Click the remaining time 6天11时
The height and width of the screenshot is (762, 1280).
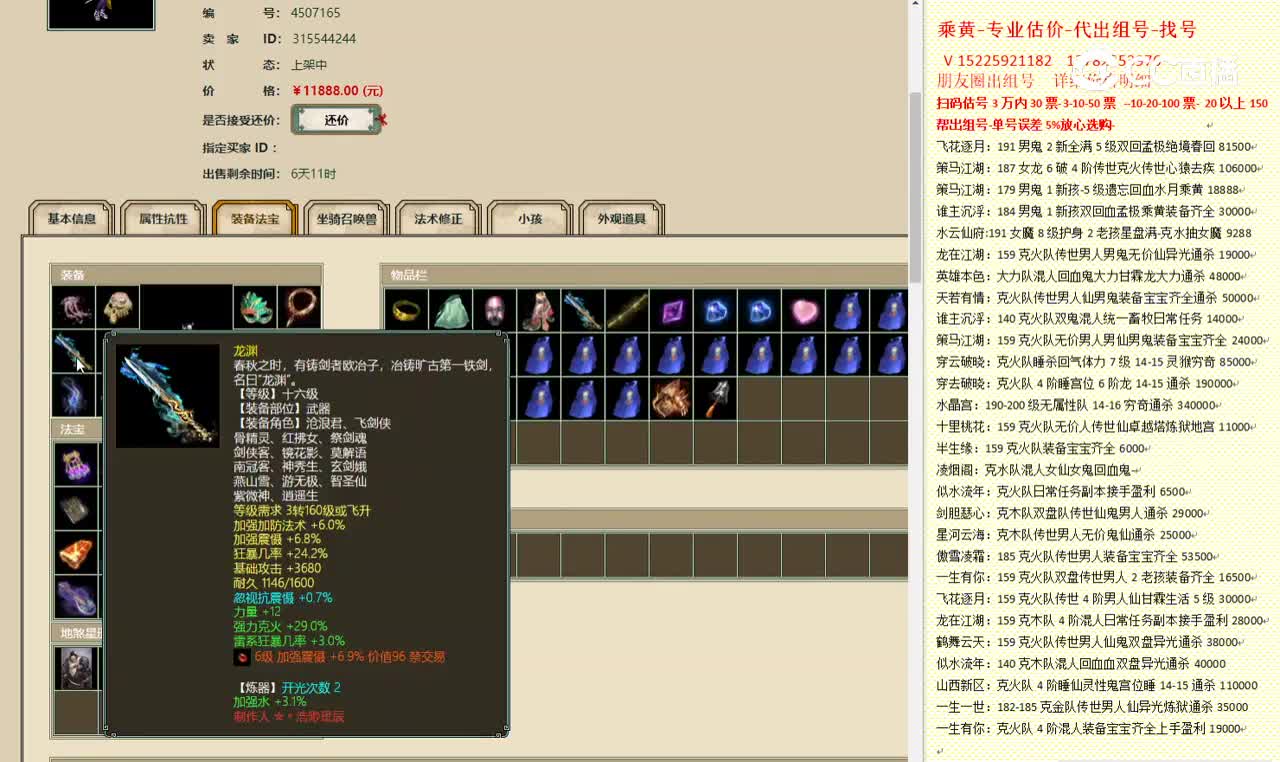click(314, 174)
